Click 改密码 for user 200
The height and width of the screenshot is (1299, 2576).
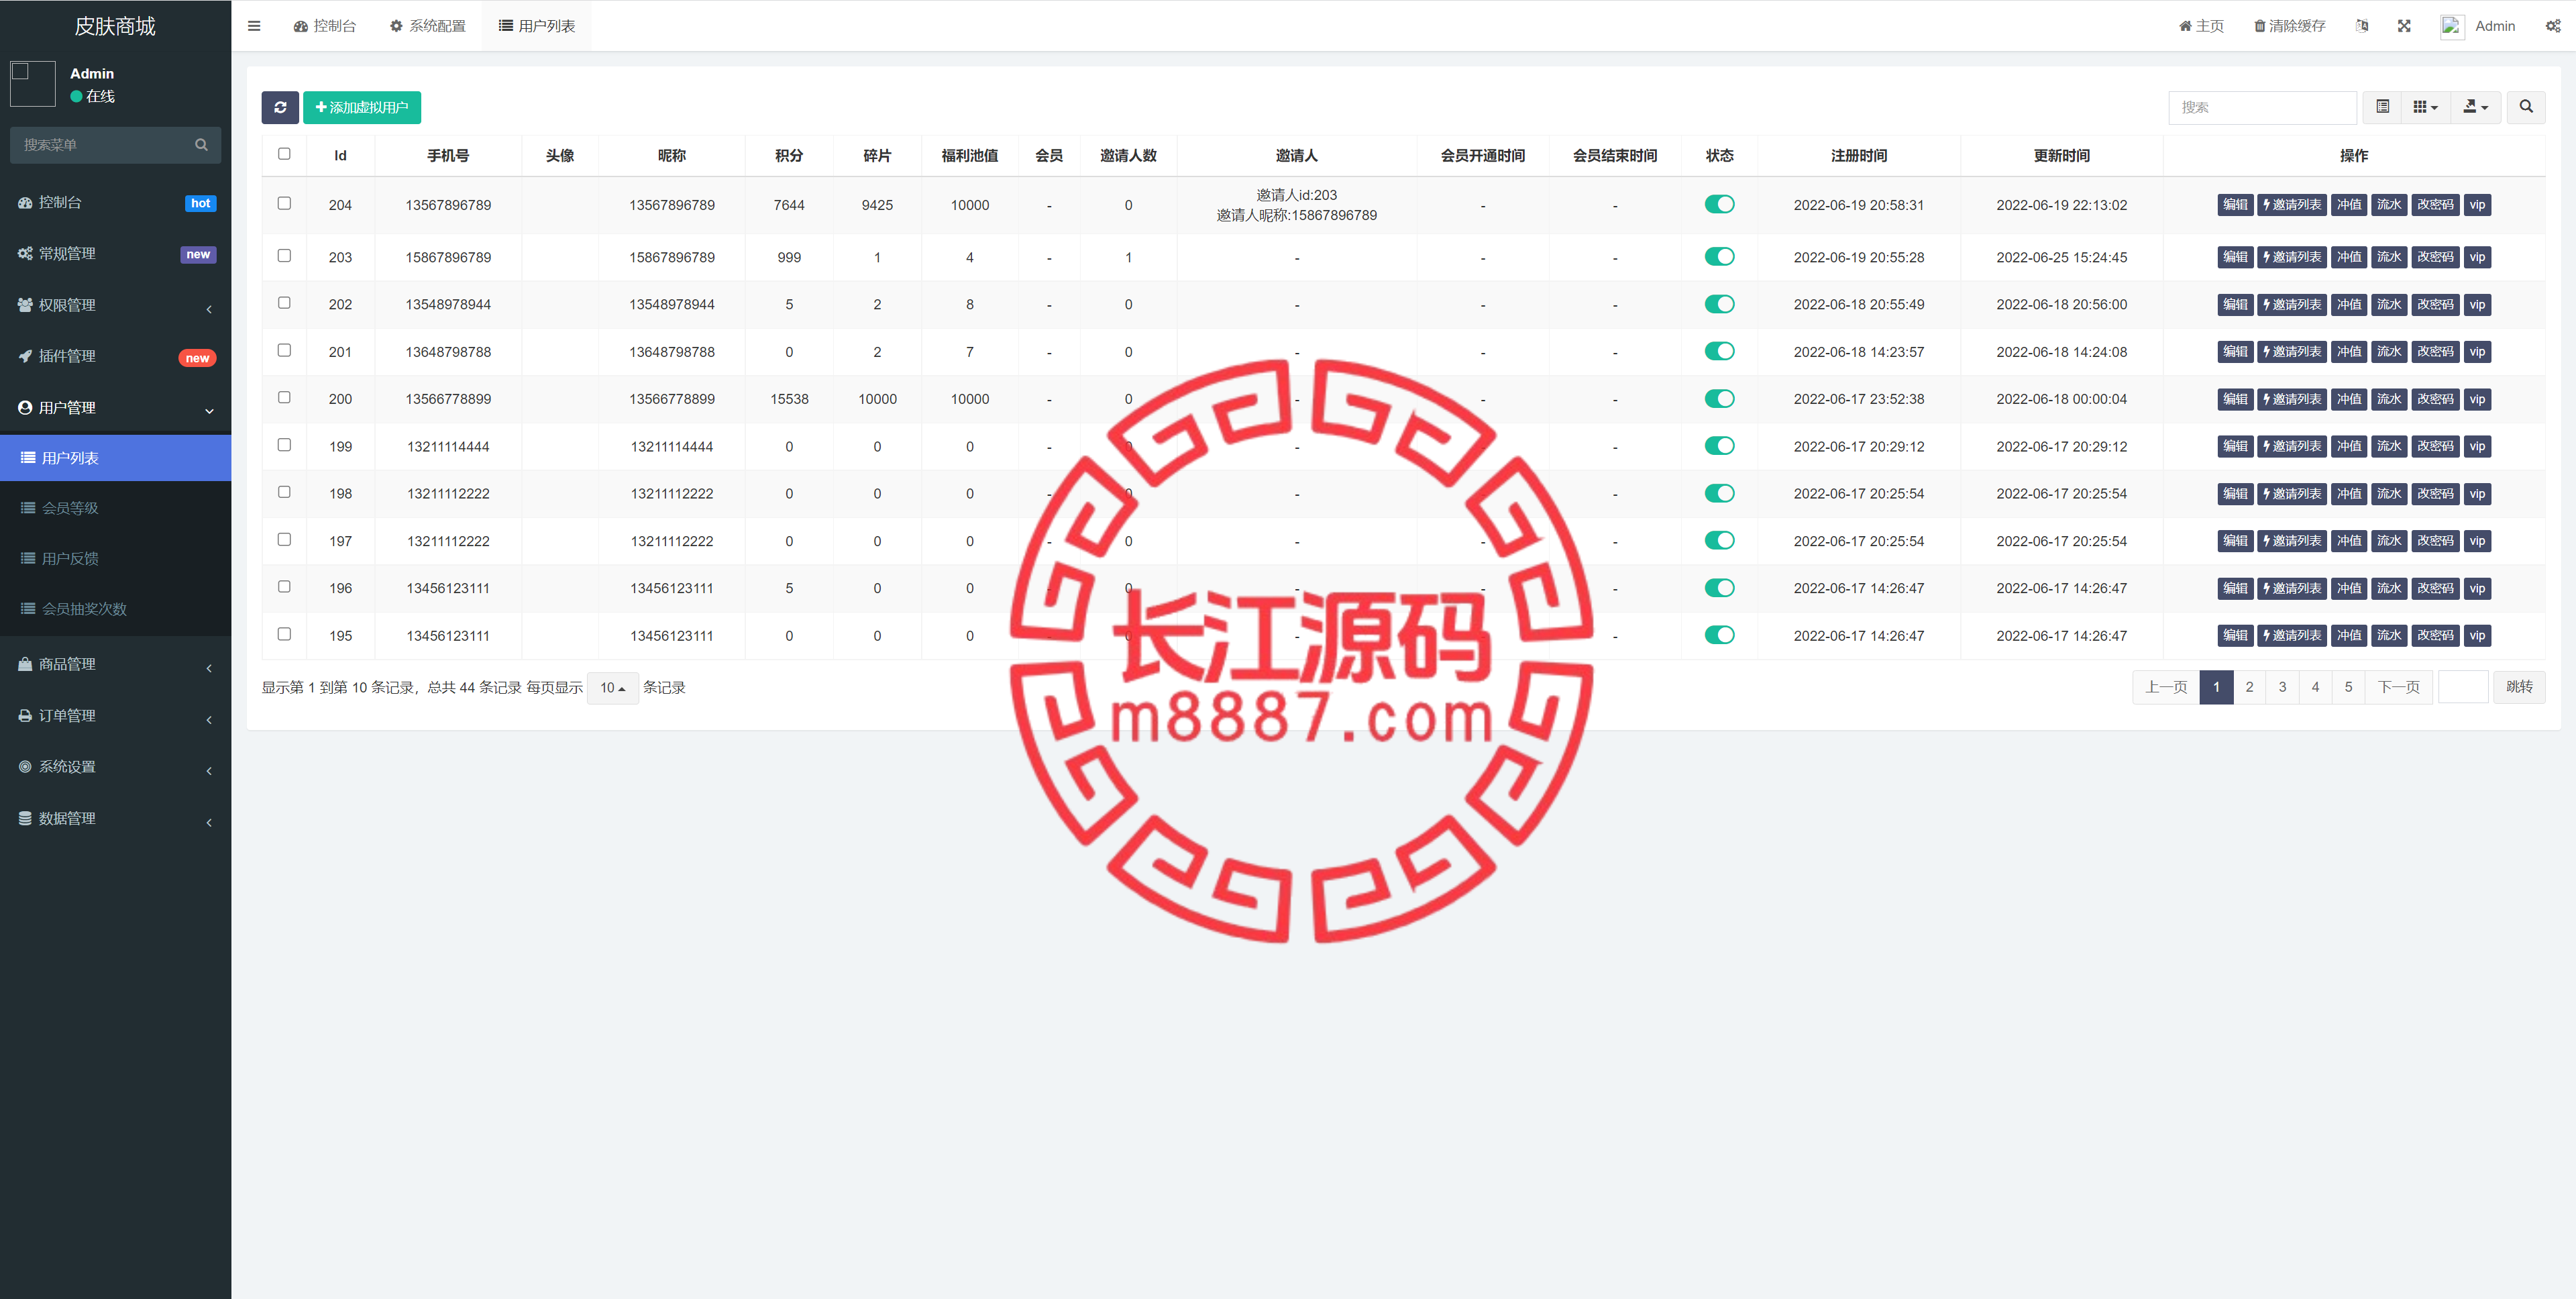point(2434,399)
